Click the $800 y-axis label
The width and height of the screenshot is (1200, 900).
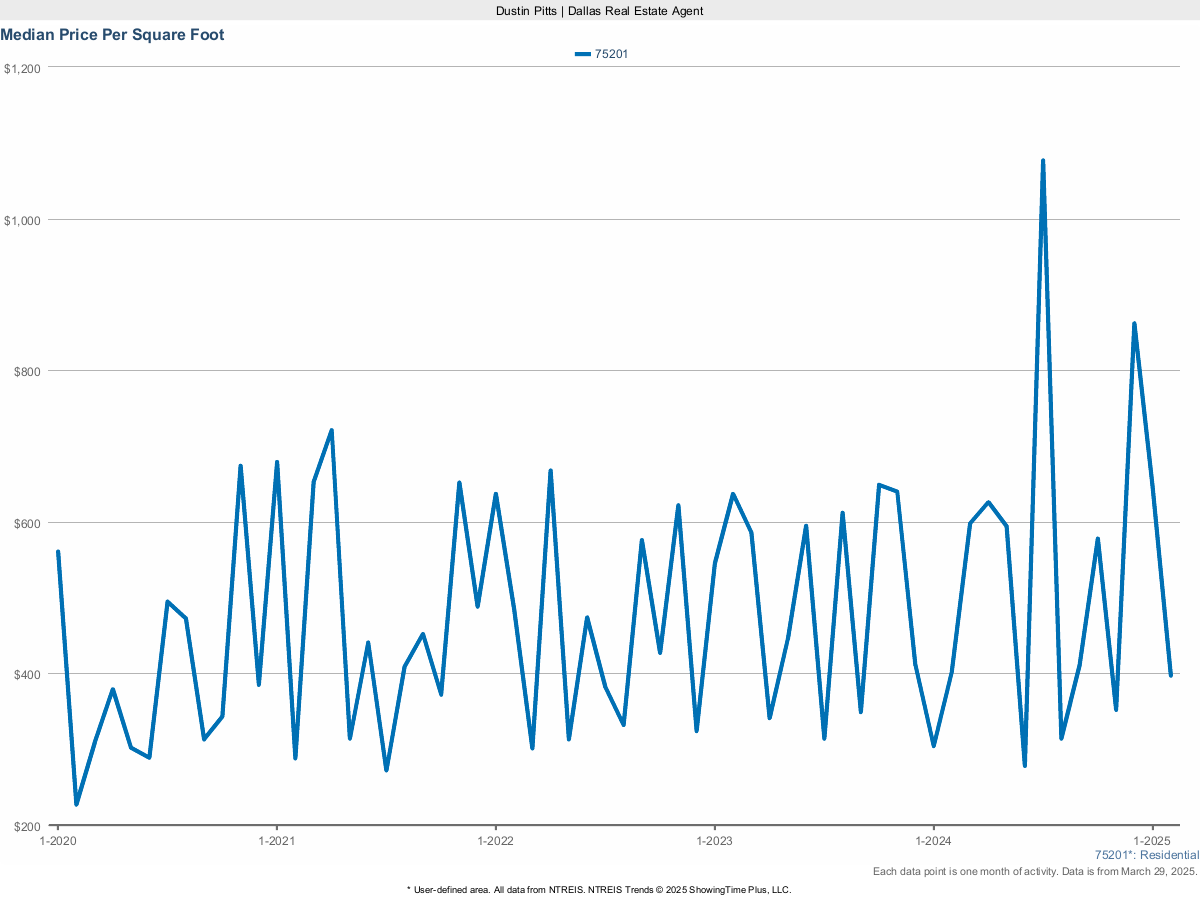tap(25, 371)
